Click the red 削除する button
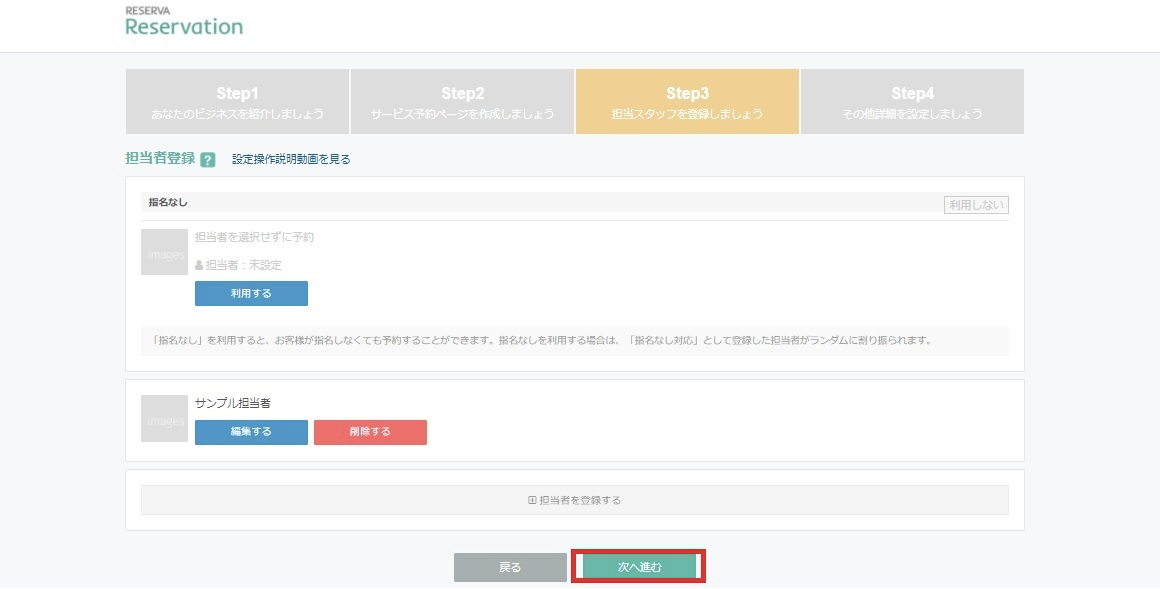 pos(370,432)
